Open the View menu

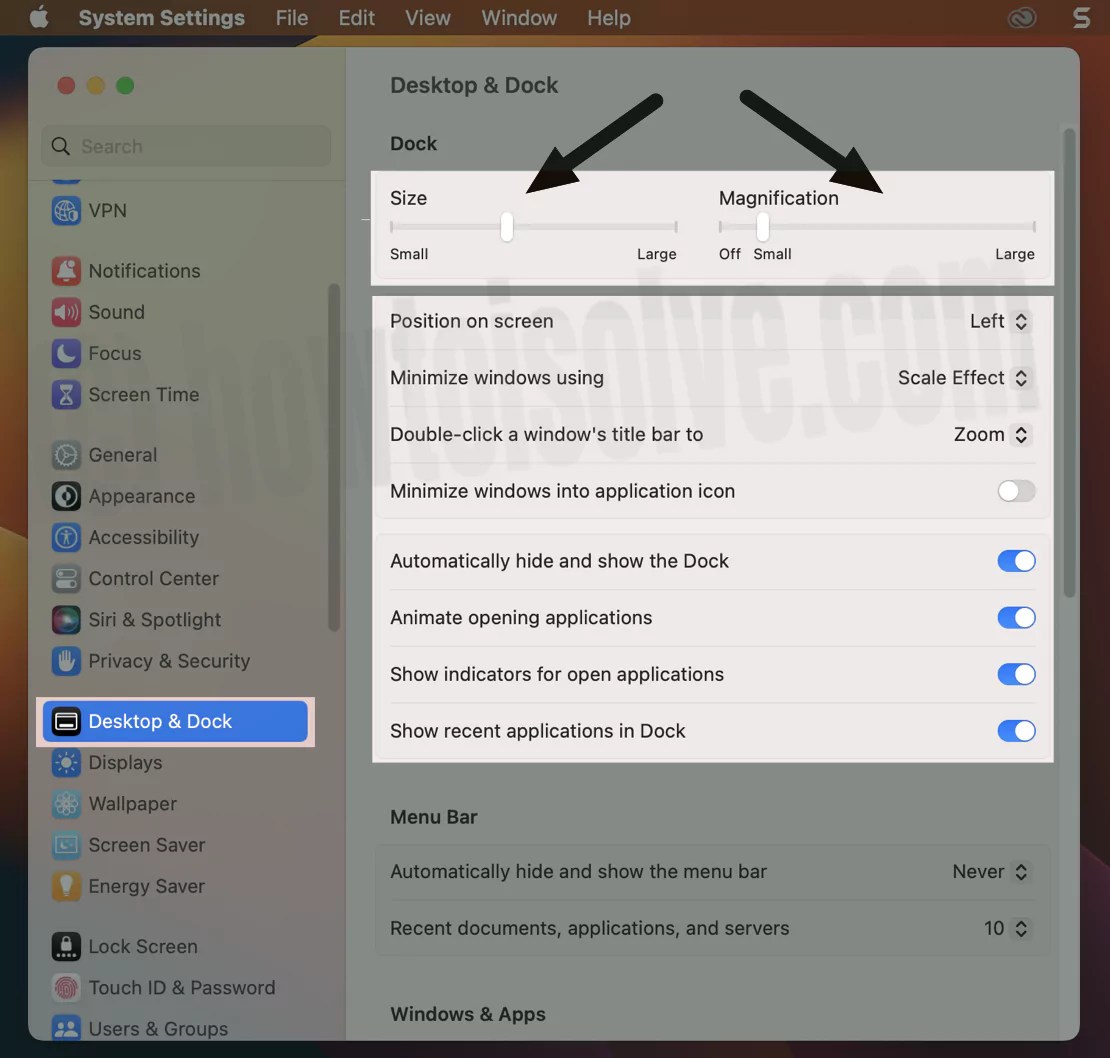click(x=427, y=17)
